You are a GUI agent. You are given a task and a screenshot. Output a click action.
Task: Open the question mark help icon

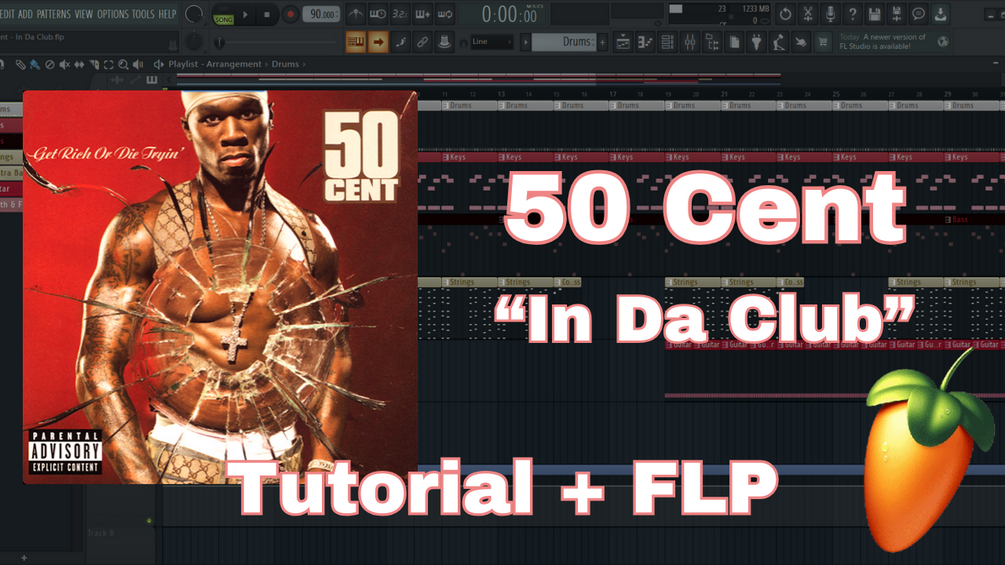[x=852, y=13]
